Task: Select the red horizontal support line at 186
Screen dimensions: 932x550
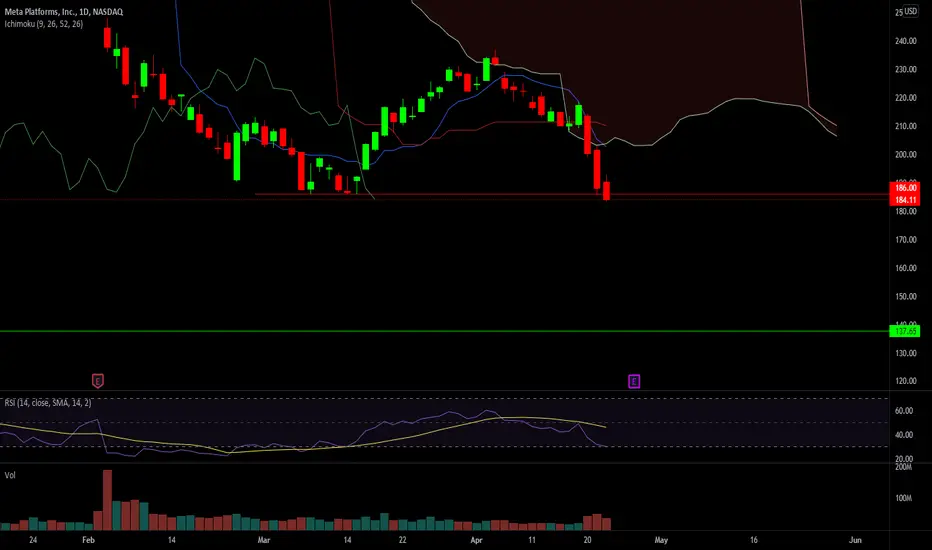Action: coord(571,194)
